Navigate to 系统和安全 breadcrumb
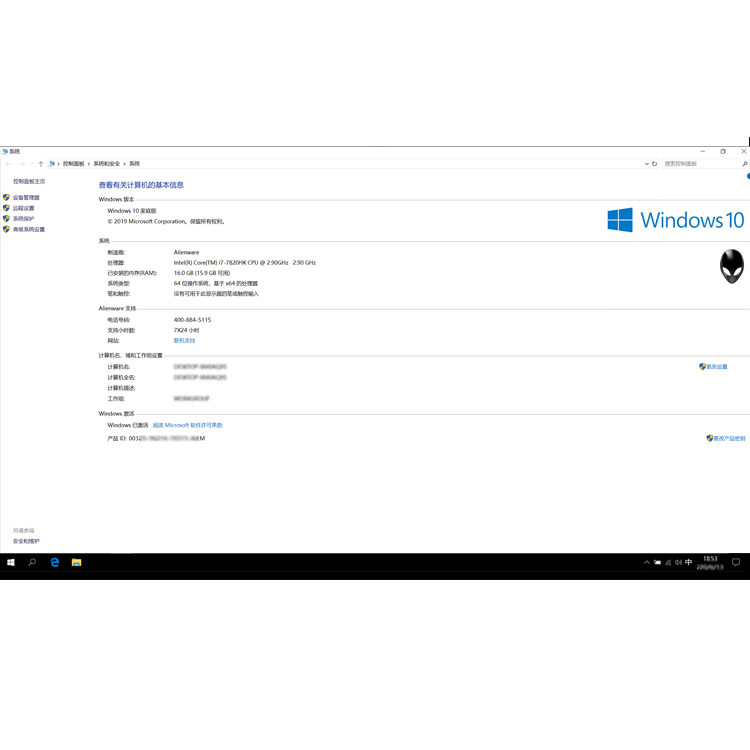Image resolution: width=750 pixels, height=750 pixels. (x=107, y=164)
